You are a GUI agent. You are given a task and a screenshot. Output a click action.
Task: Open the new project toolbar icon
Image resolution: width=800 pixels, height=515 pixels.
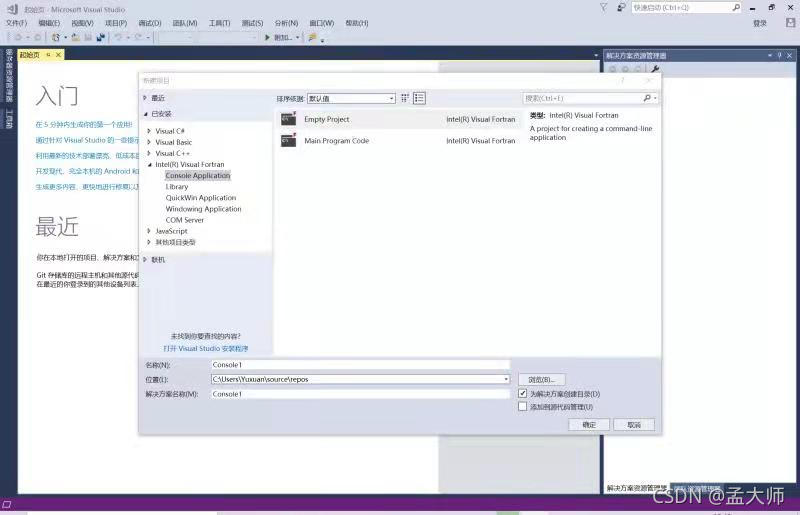coord(56,37)
